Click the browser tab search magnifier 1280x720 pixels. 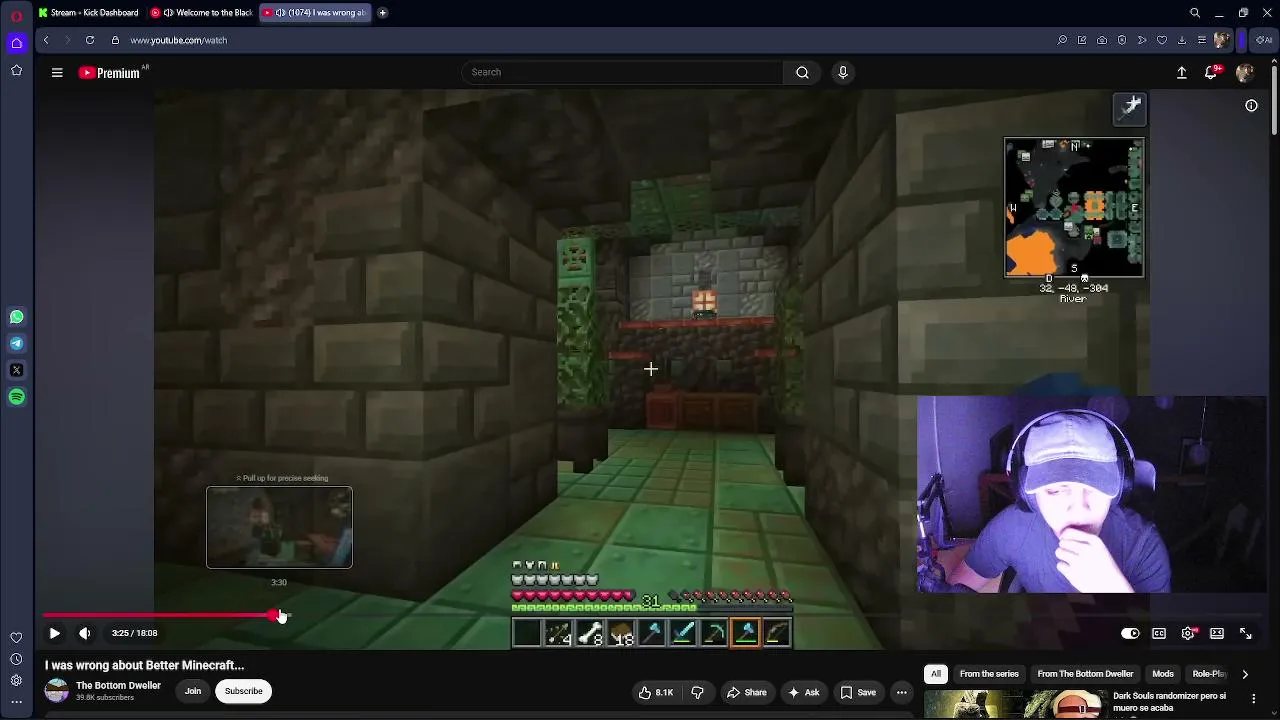pos(1194,13)
